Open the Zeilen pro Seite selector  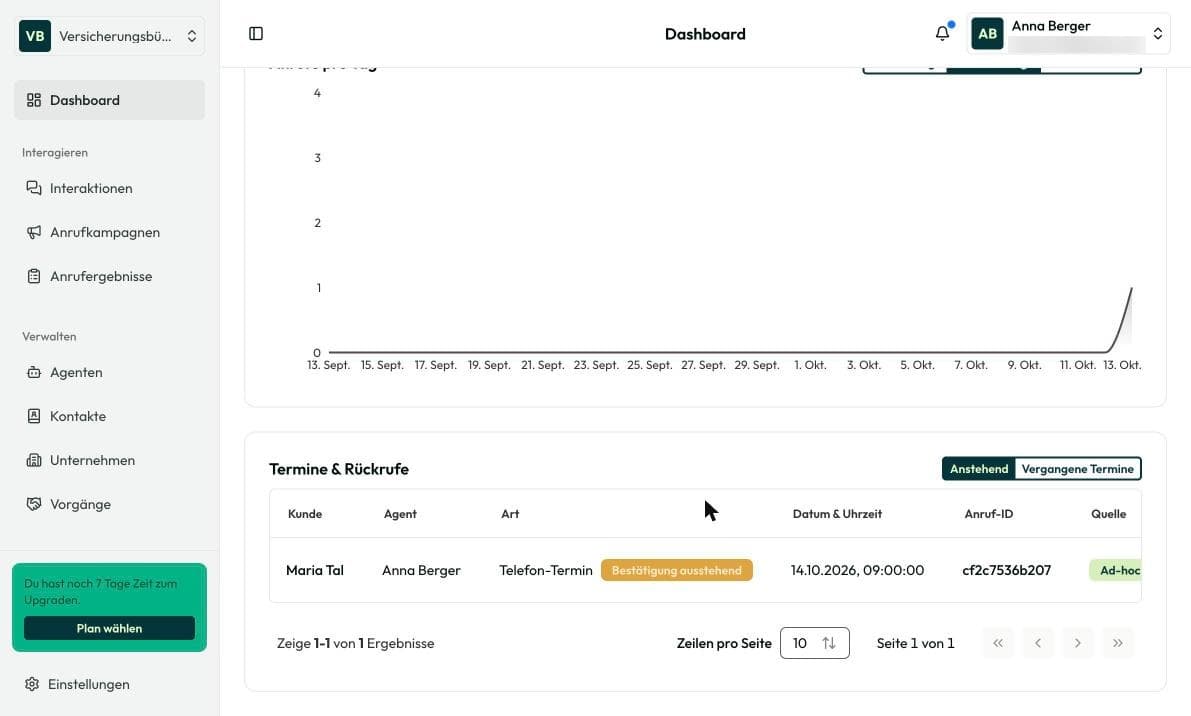click(814, 643)
